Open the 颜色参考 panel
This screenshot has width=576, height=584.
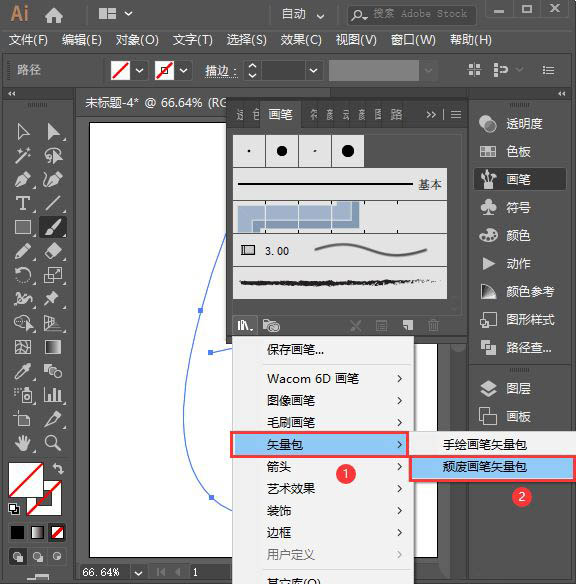(x=519, y=292)
